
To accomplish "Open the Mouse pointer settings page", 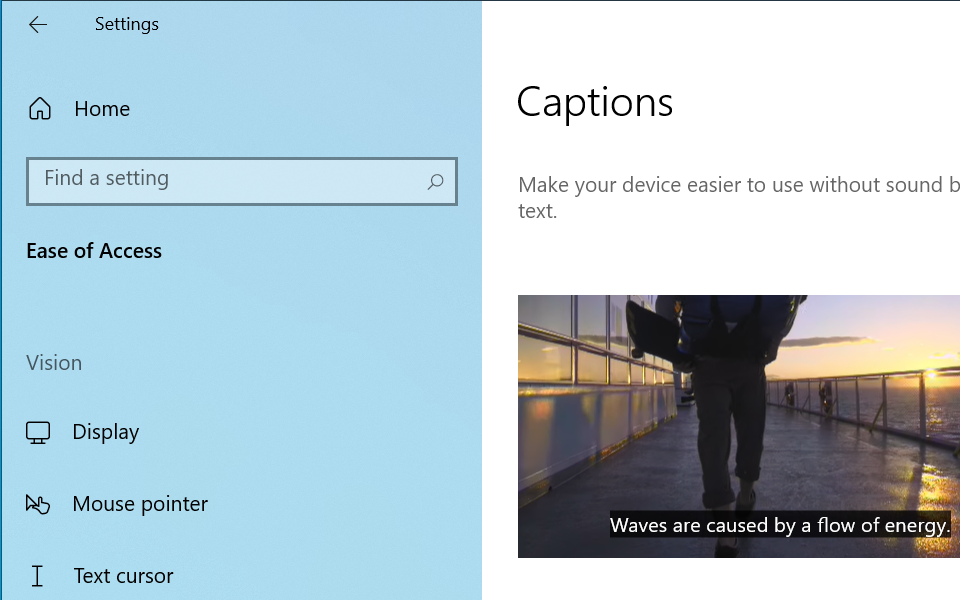I will (140, 503).
